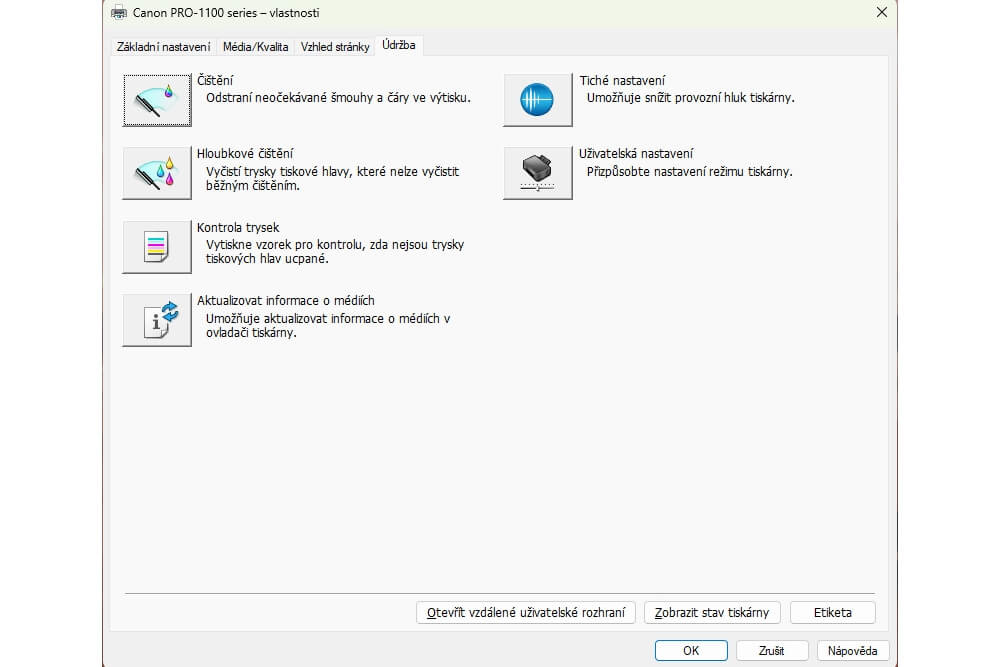
Task: Click Aktualizovat informace o médiích icon
Action: [x=157, y=320]
